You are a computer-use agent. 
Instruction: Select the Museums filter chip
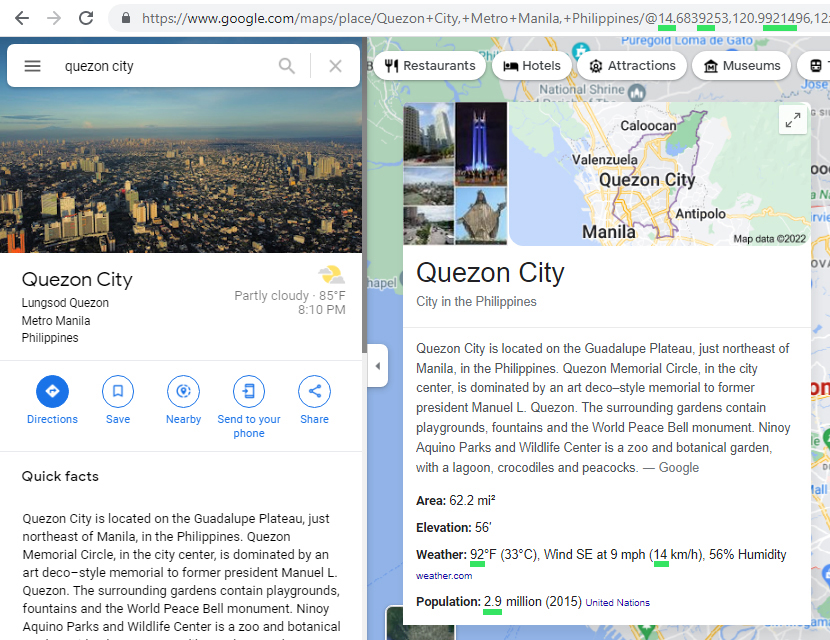741,64
